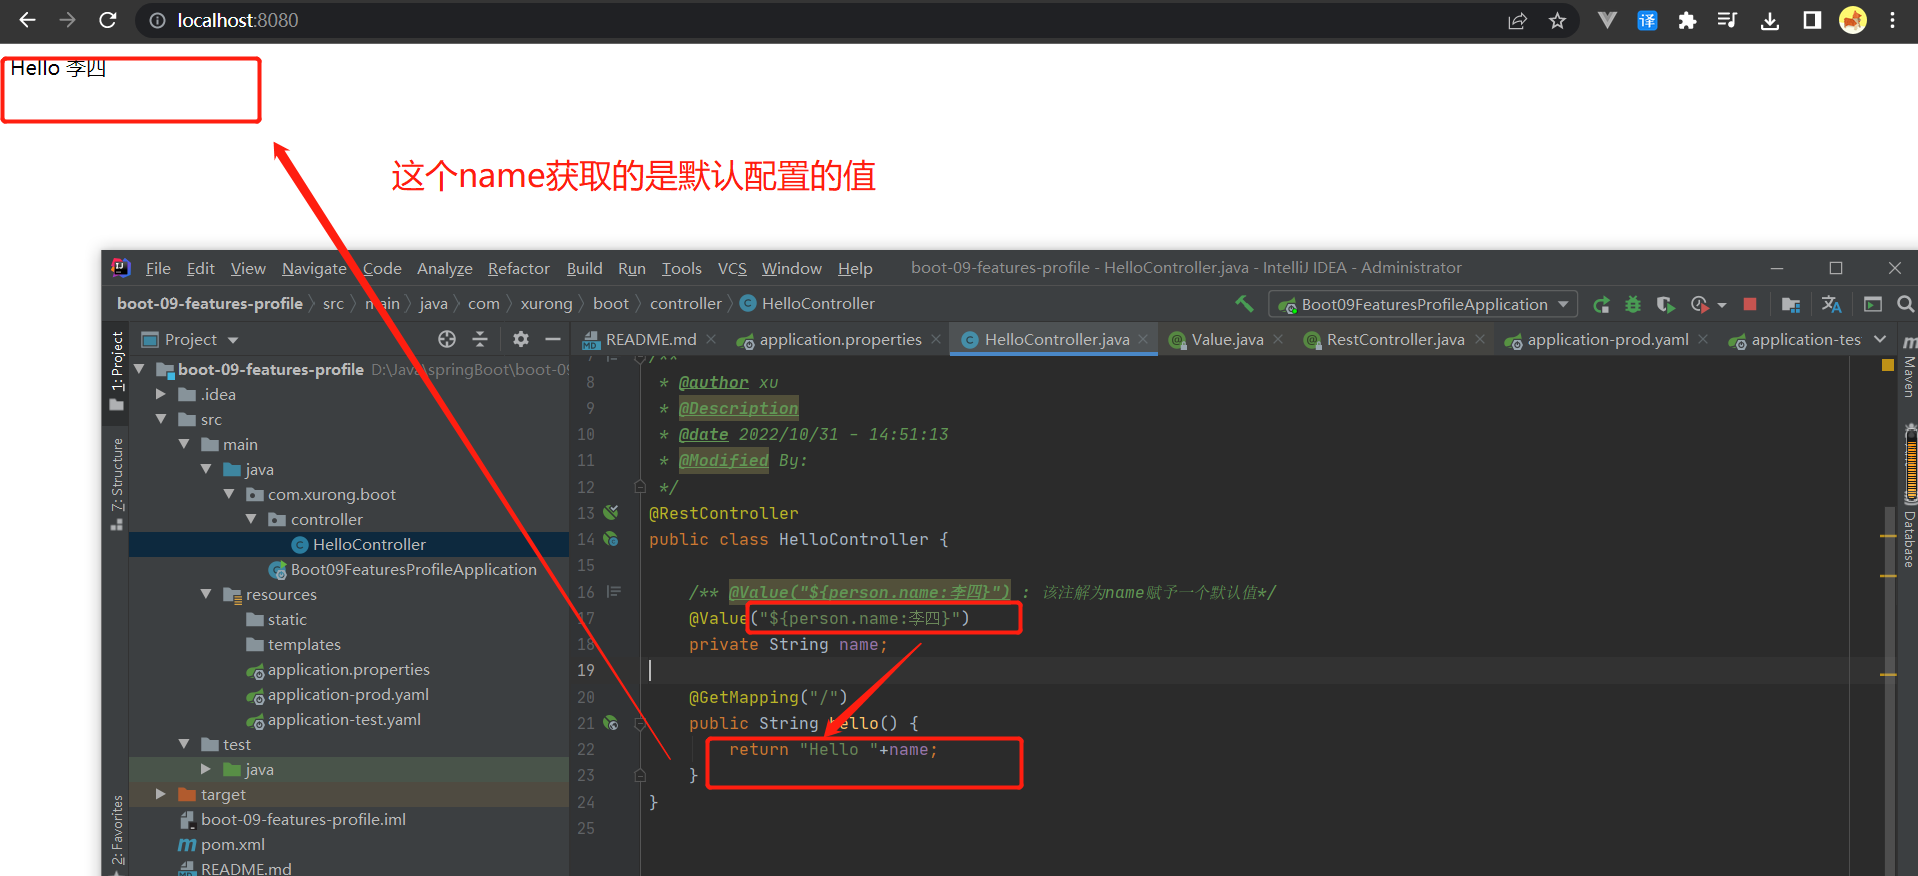Viewport: 1918px width, 876px height.
Task: Open the Refactor menu
Action: [x=518, y=268]
